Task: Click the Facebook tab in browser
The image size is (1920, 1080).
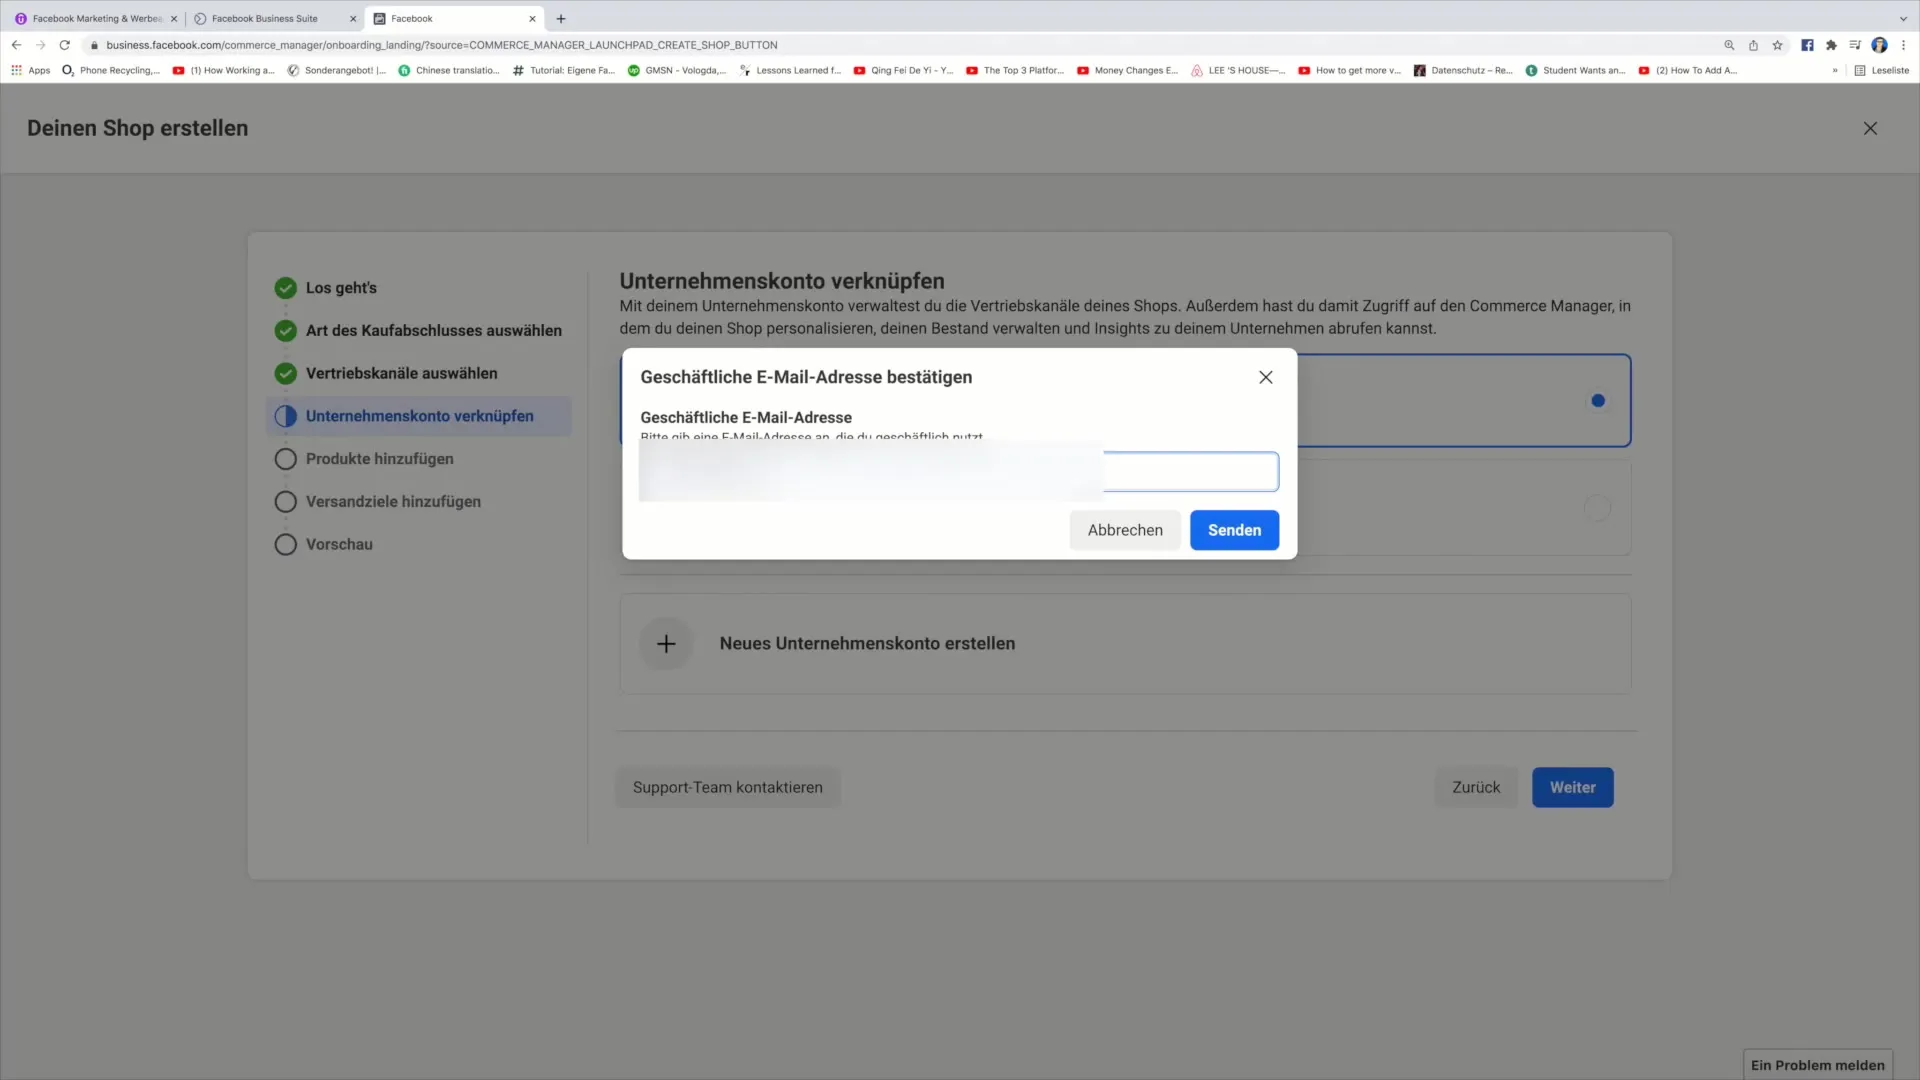Action: 448,17
